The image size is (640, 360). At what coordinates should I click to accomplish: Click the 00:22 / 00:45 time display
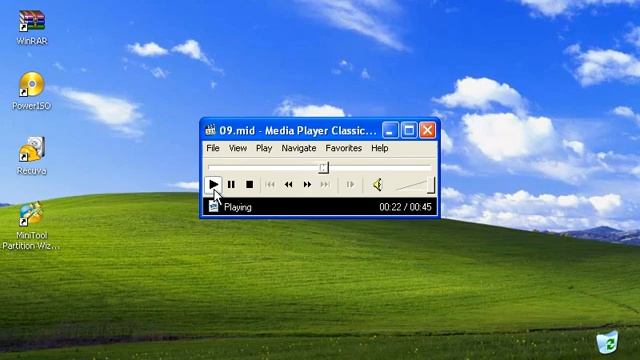[x=405, y=207]
